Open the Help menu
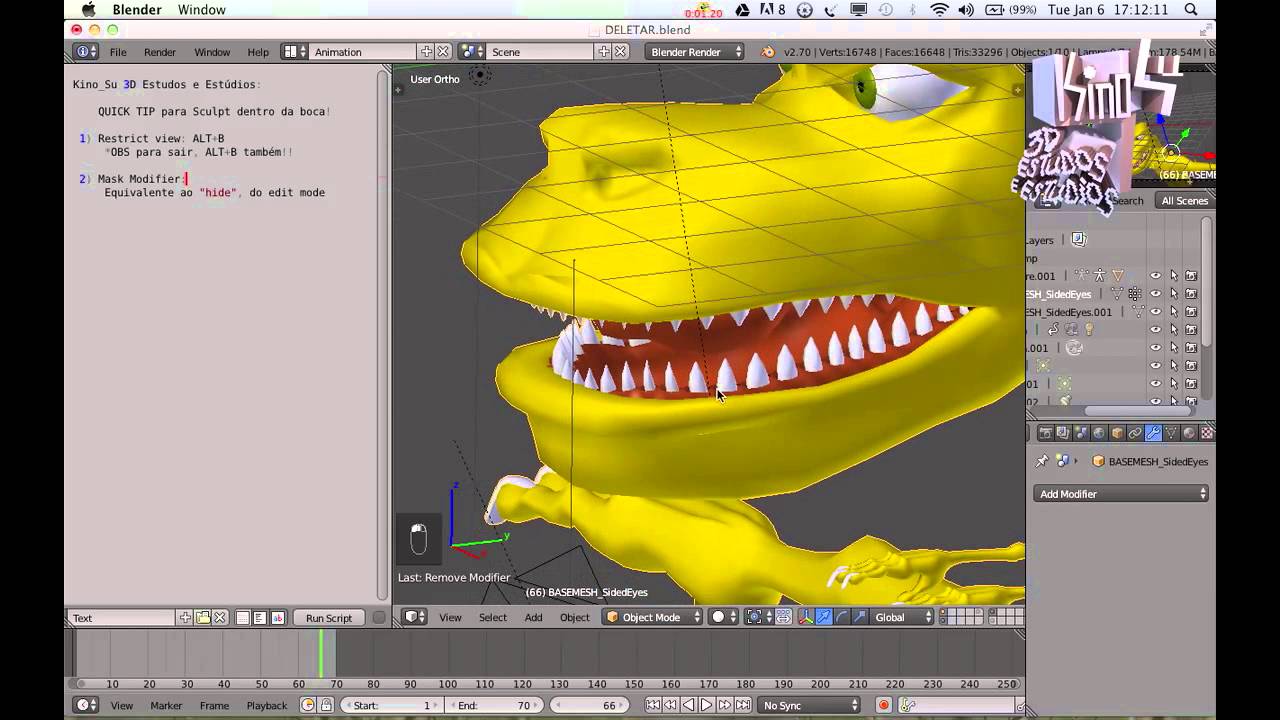 pyautogui.click(x=258, y=52)
